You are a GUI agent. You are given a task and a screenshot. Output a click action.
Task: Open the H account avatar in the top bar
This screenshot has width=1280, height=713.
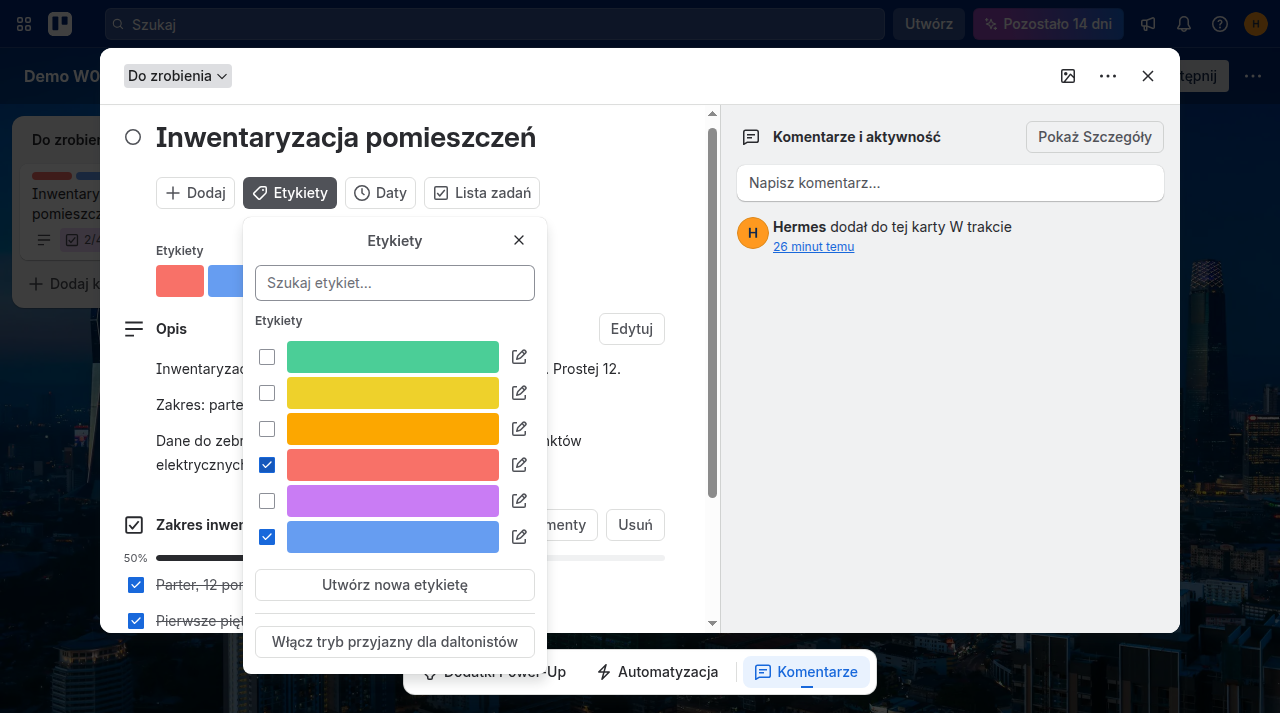click(x=1256, y=24)
